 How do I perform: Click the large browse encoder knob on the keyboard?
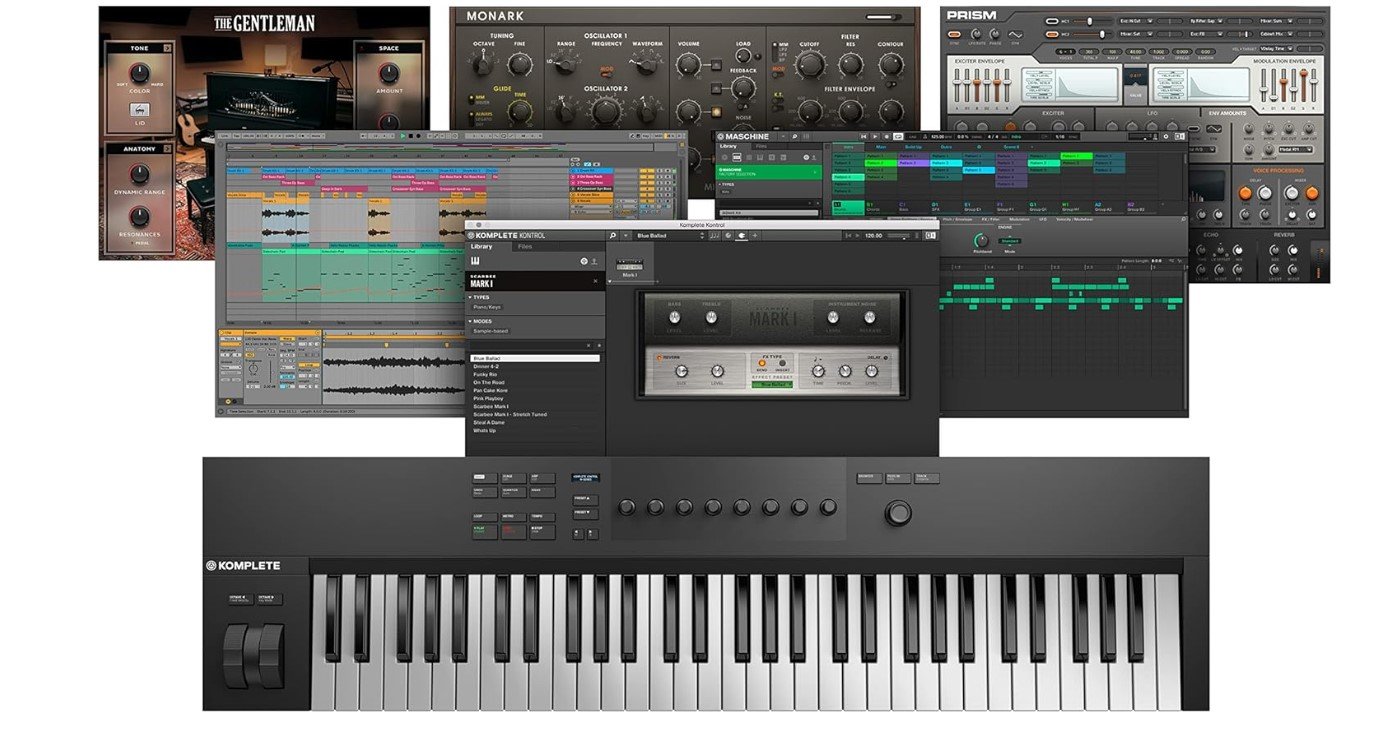click(898, 514)
